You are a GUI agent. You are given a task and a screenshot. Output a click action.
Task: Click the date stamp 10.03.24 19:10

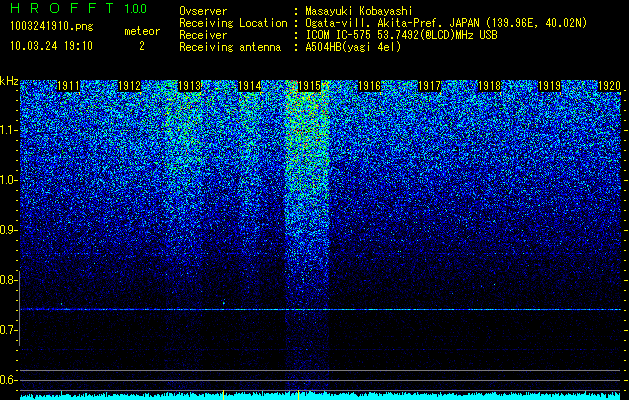52,46
